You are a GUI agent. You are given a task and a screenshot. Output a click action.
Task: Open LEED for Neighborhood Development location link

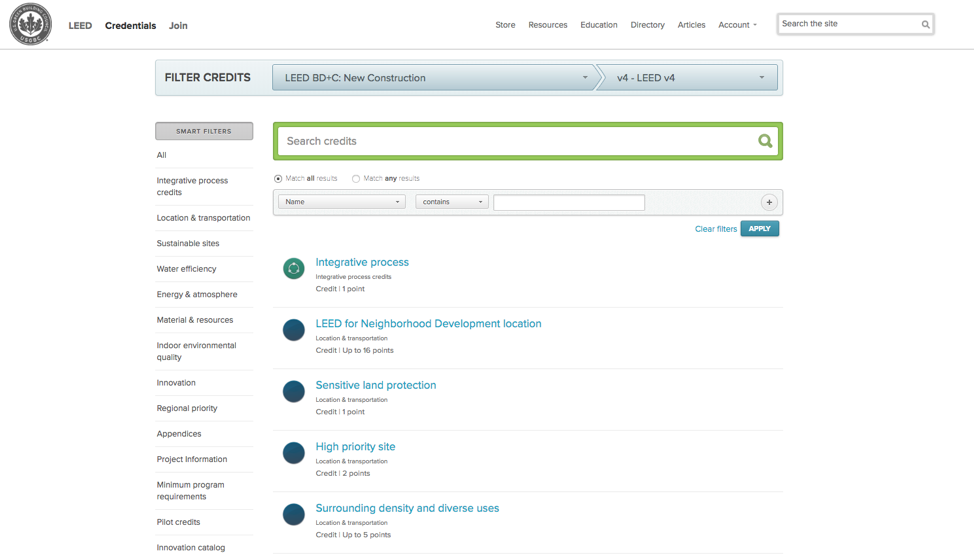coord(429,323)
